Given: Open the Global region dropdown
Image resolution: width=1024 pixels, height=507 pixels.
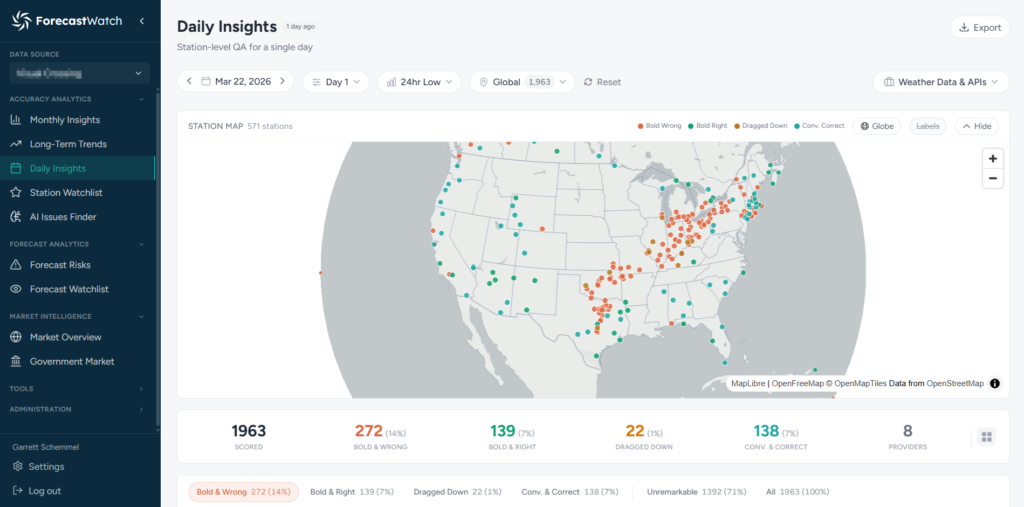Looking at the screenshot, I should point(522,82).
